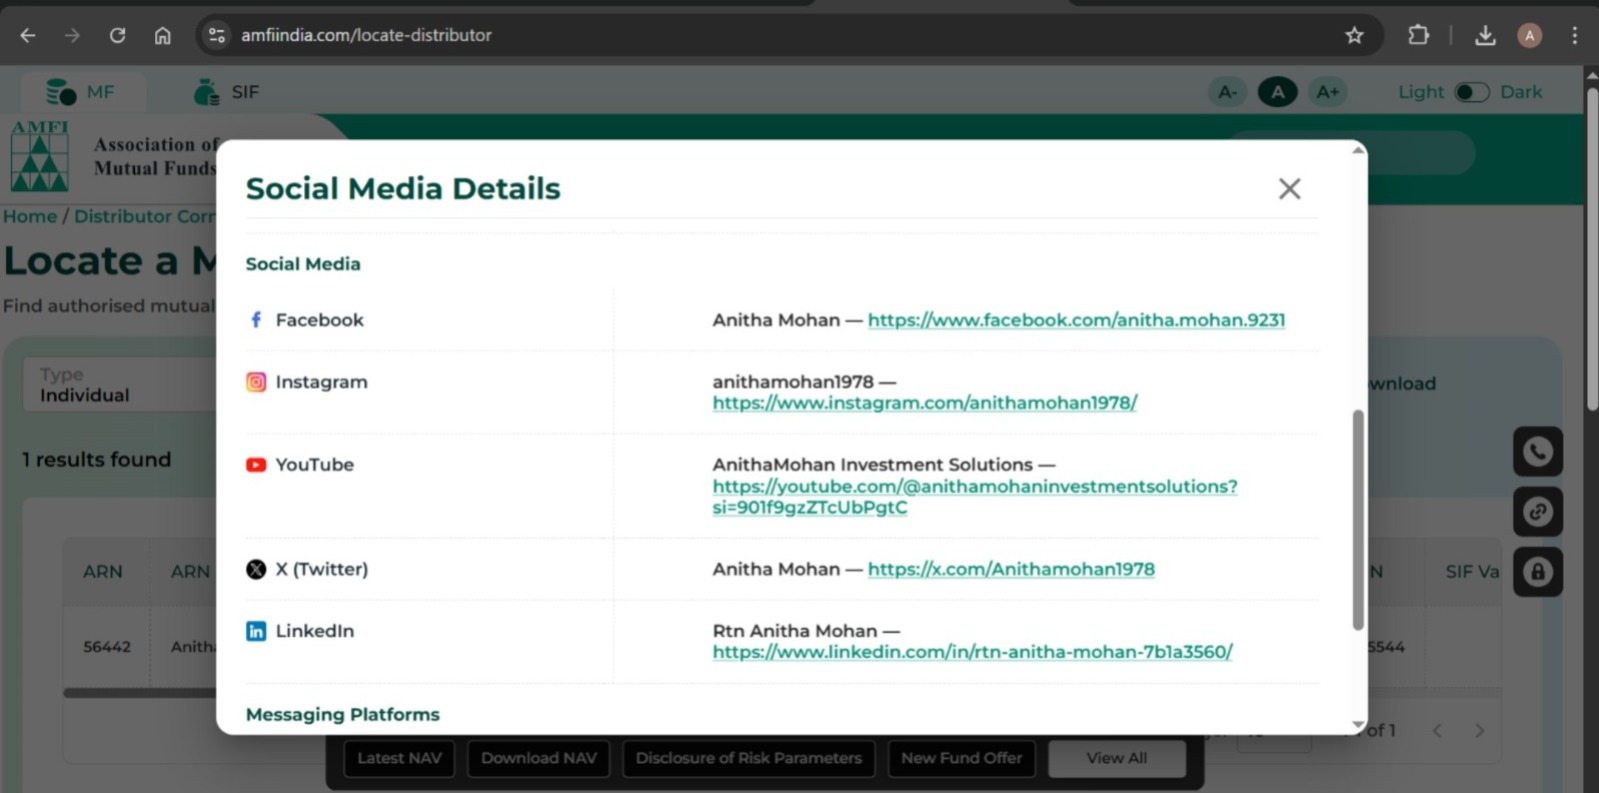
Task: Click the New Fund Offer button
Action: coord(961,758)
